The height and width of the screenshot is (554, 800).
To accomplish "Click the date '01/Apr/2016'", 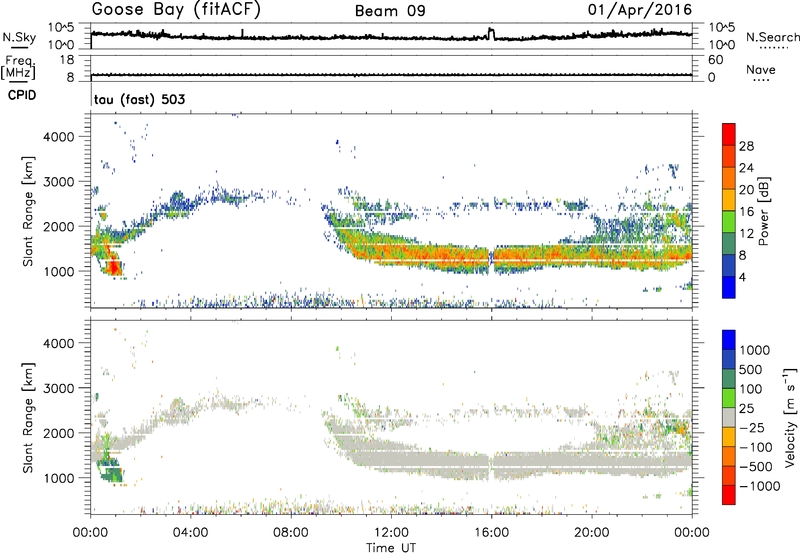I will [640, 10].
